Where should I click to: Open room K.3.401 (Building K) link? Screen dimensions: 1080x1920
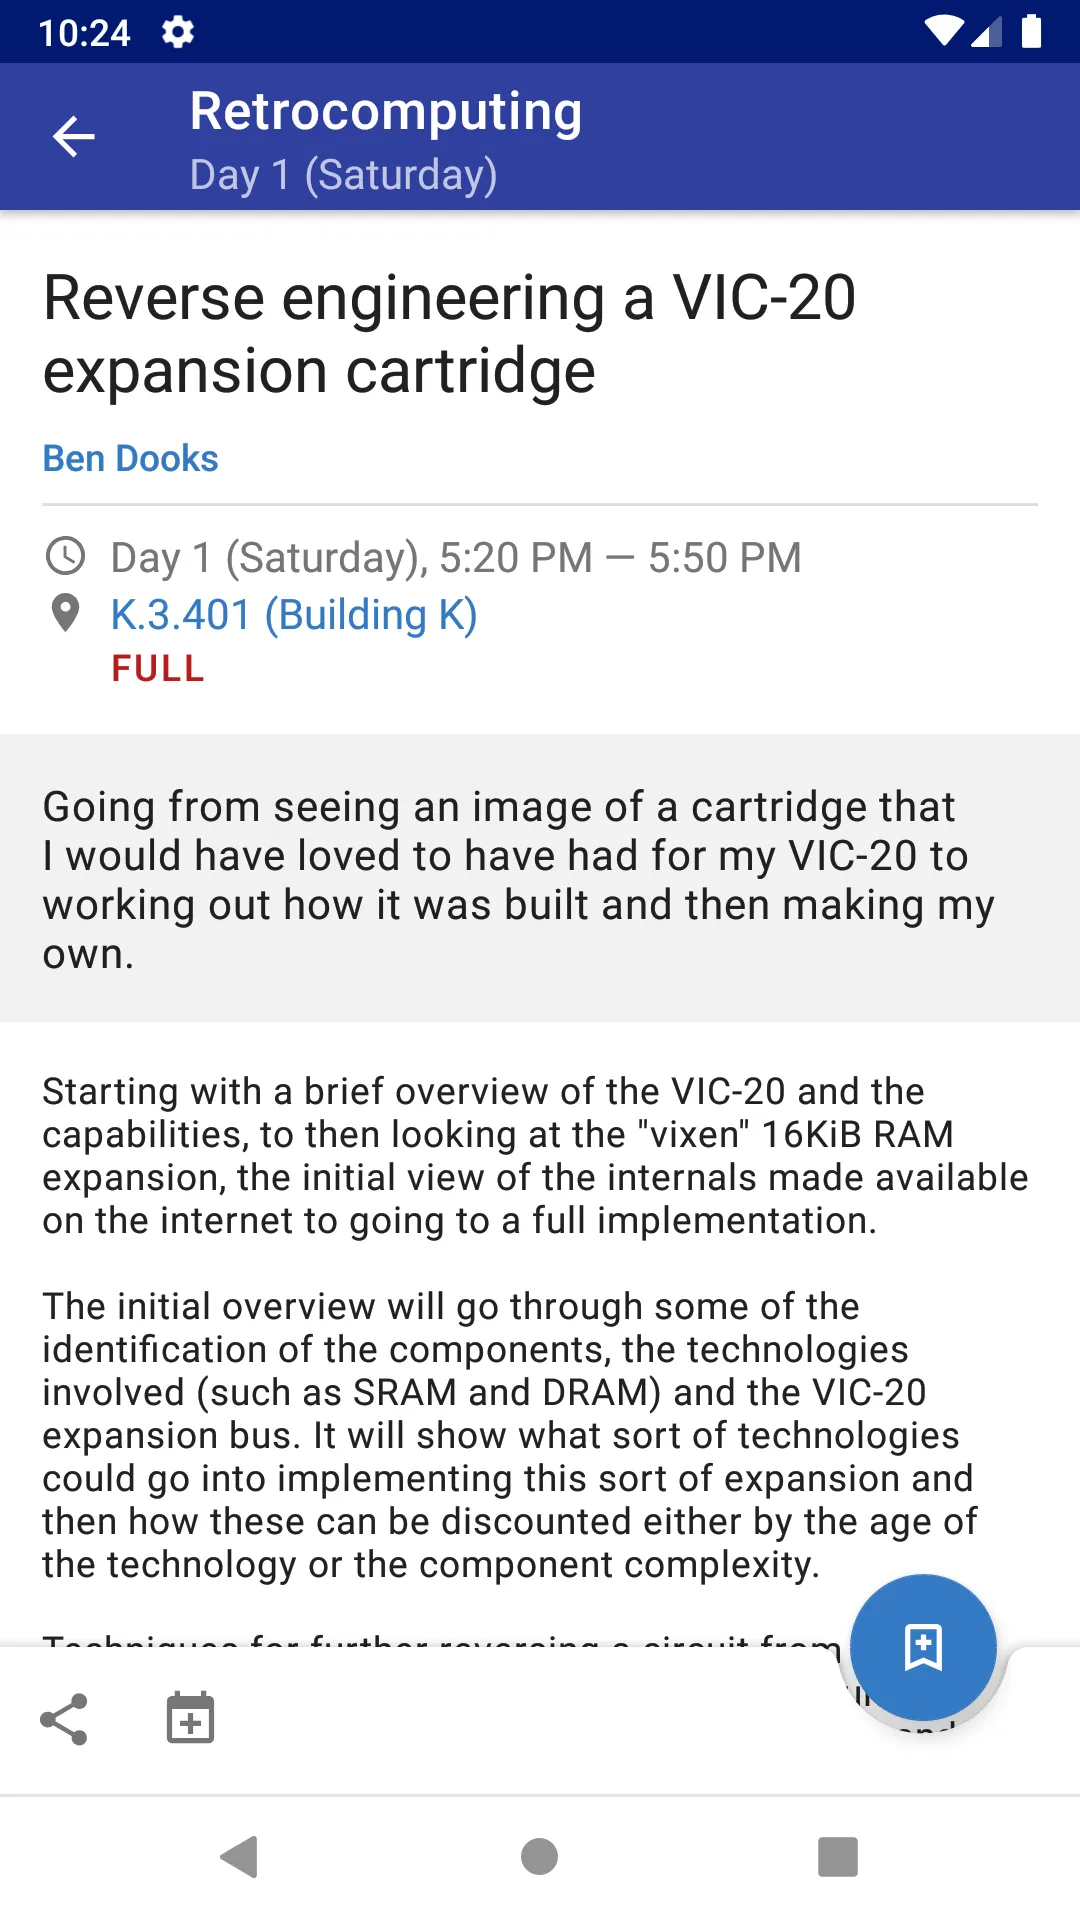pos(294,615)
